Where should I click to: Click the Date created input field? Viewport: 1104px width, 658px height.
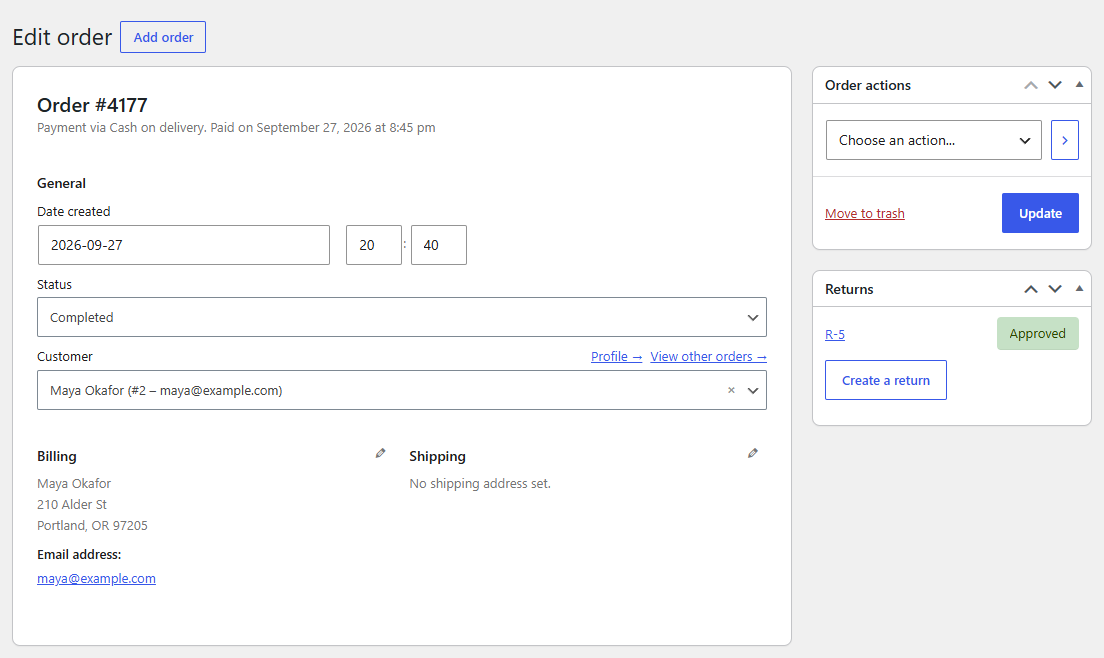[x=184, y=245]
